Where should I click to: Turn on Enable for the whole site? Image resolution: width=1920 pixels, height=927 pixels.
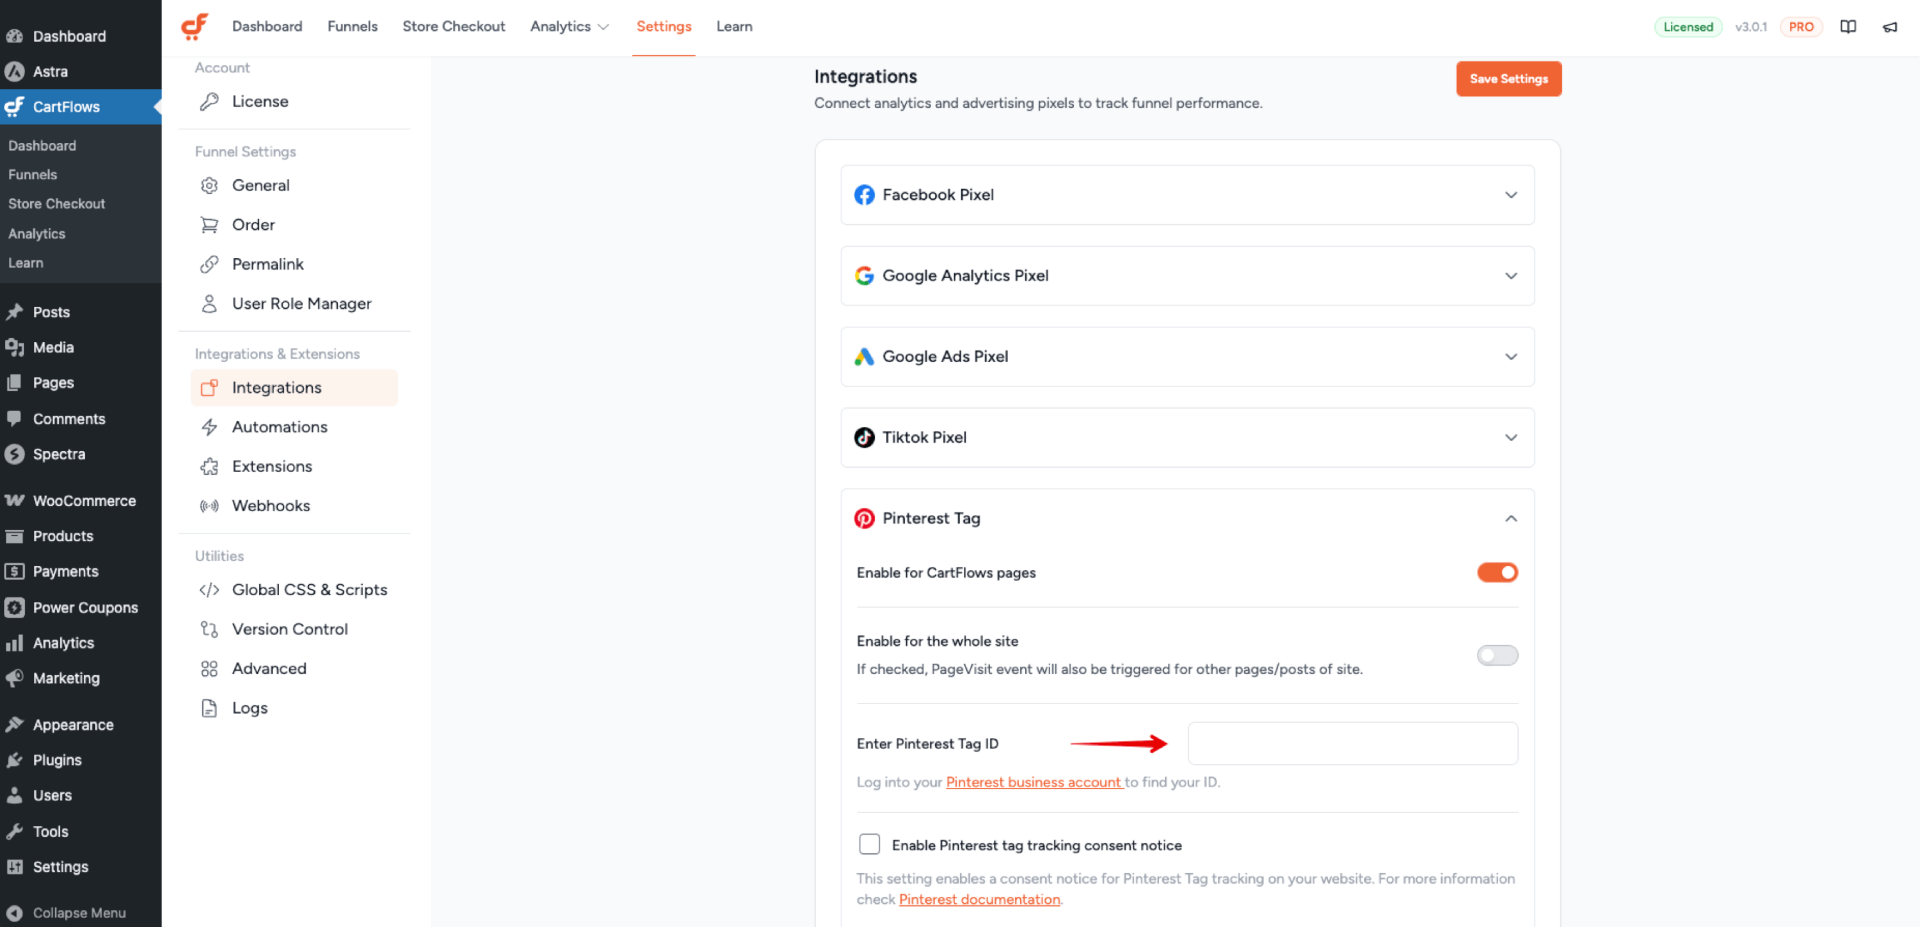[x=1497, y=656]
